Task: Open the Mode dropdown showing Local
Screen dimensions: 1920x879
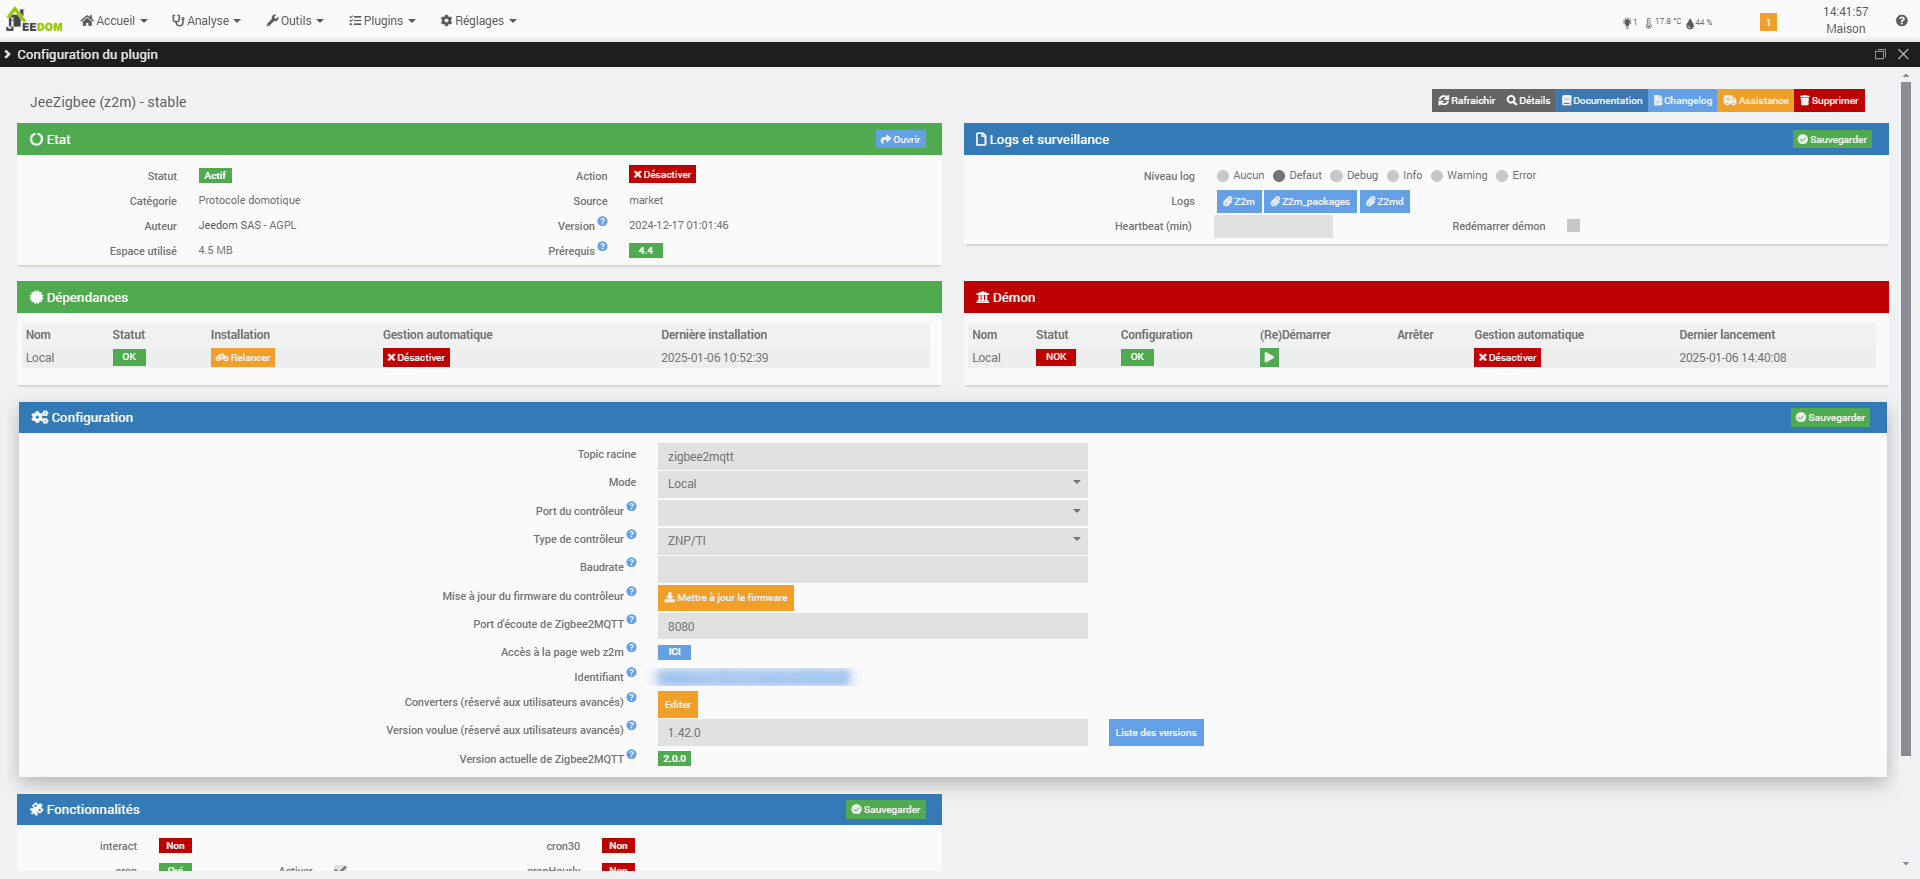Action: coord(873,484)
